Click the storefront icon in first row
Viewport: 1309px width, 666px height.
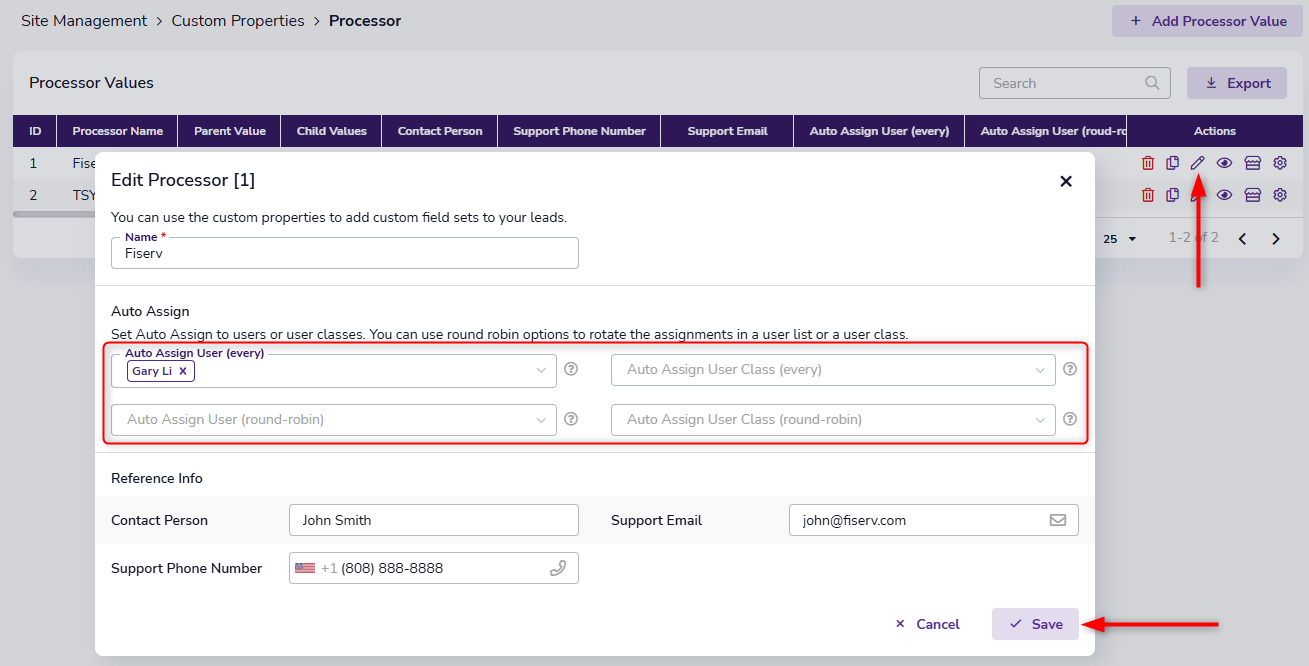click(x=1252, y=163)
